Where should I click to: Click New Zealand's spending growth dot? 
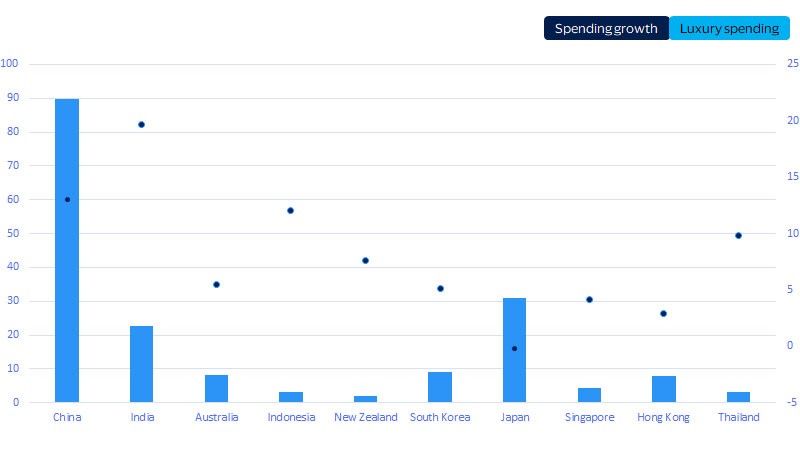click(x=365, y=261)
